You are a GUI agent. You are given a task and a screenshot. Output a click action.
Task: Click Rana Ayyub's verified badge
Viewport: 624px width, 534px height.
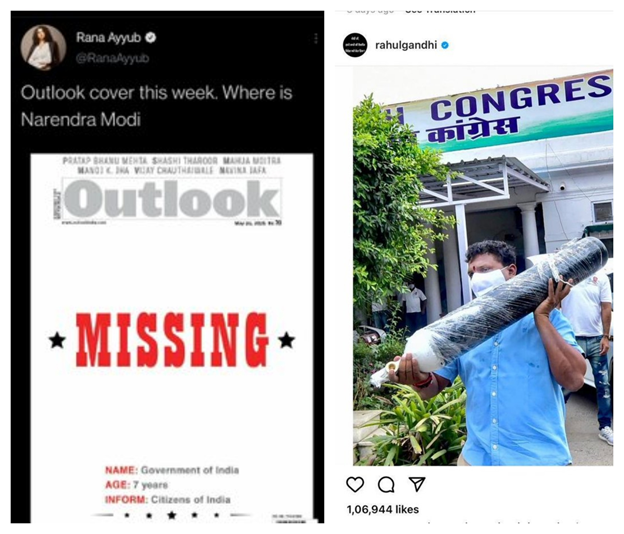[x=151, y=38]
